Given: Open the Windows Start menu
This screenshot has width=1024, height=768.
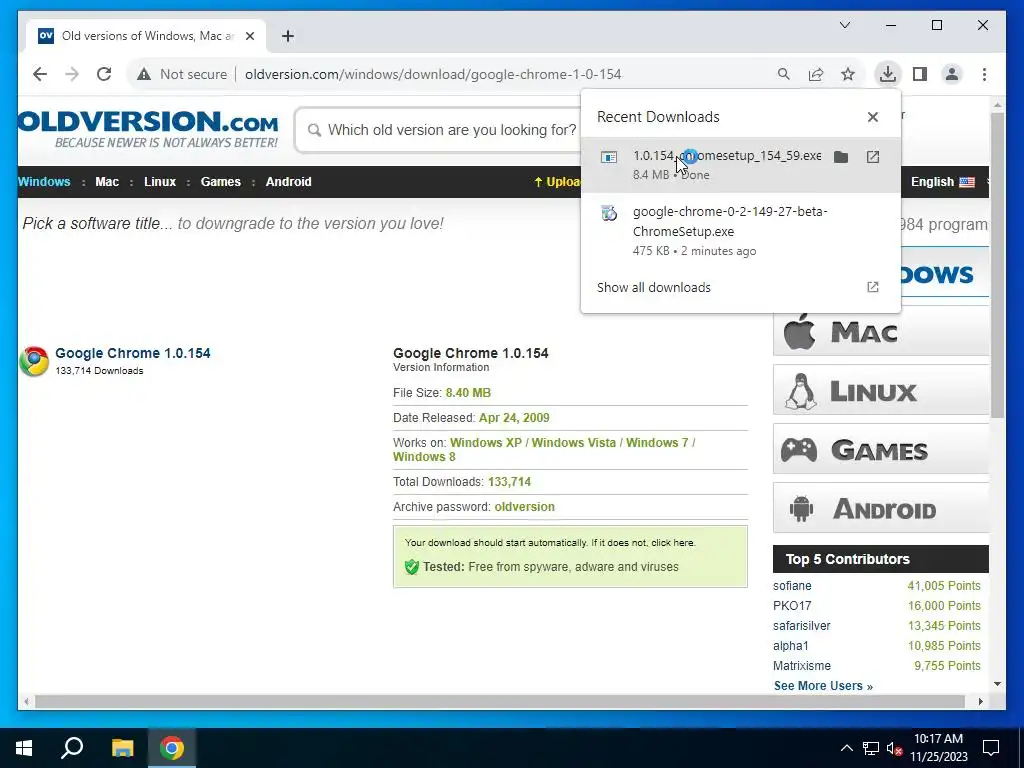Looking at the screenshot, I should coord(24,748).
